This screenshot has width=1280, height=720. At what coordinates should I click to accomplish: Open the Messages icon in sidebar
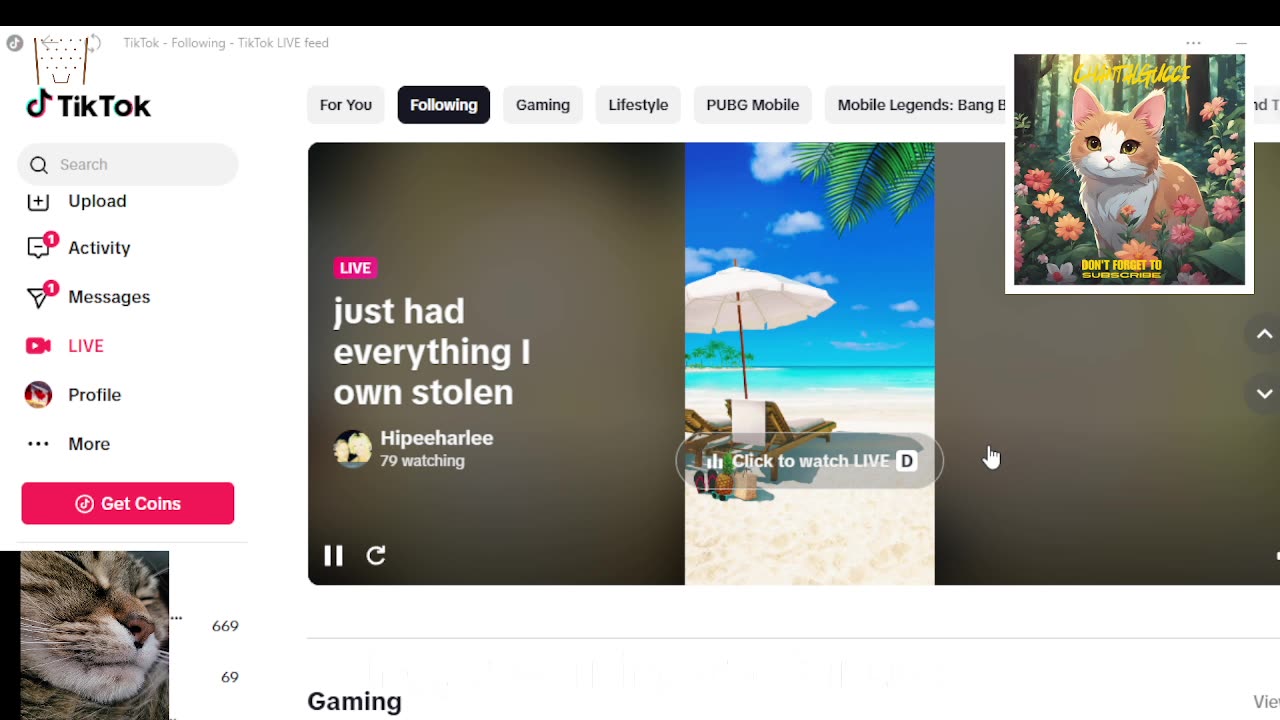click(39, 296)
